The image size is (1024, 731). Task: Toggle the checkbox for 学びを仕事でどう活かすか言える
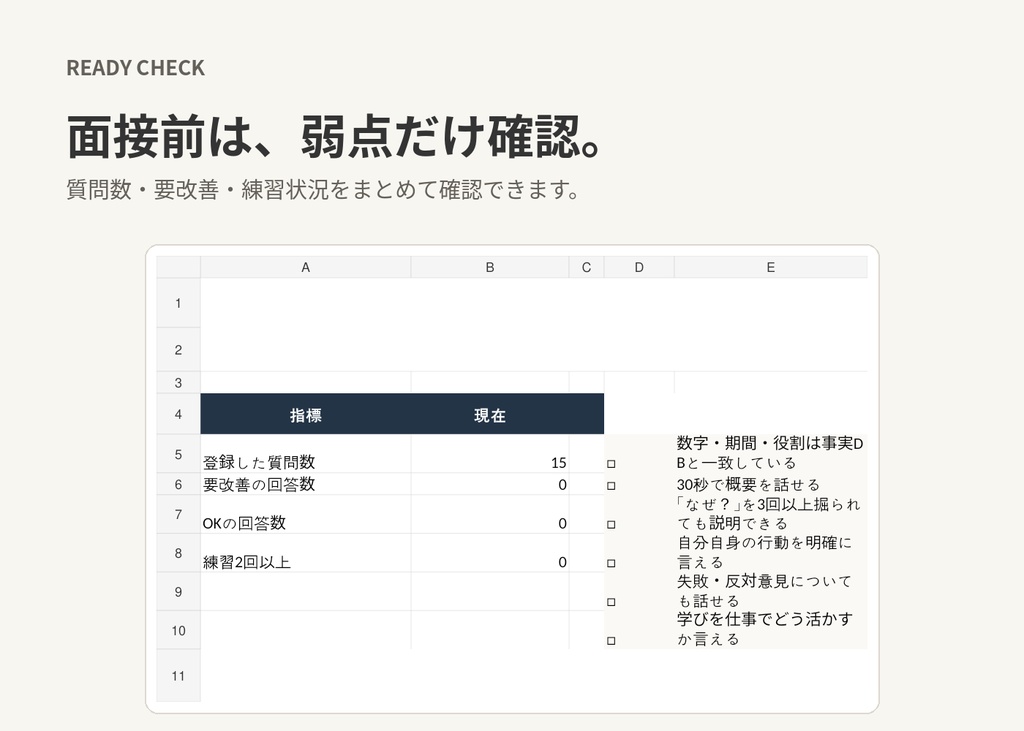tap(611, 640)
